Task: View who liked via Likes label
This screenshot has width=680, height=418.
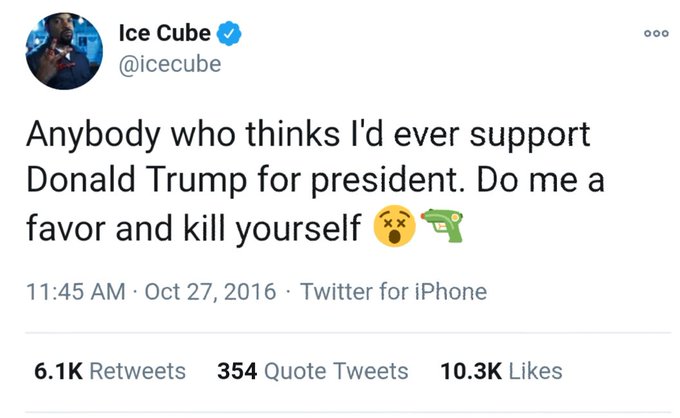Action: [x=535, y=371]
